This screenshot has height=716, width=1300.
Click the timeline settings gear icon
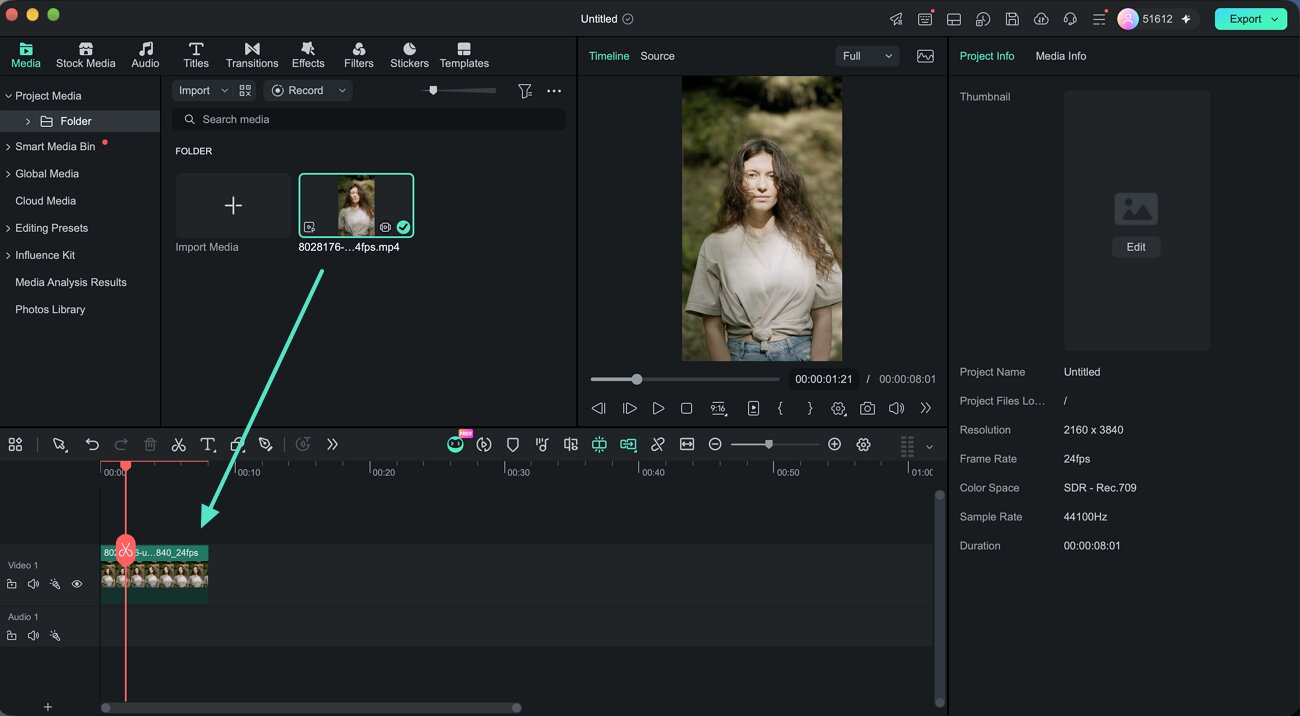tap(863, 445)
